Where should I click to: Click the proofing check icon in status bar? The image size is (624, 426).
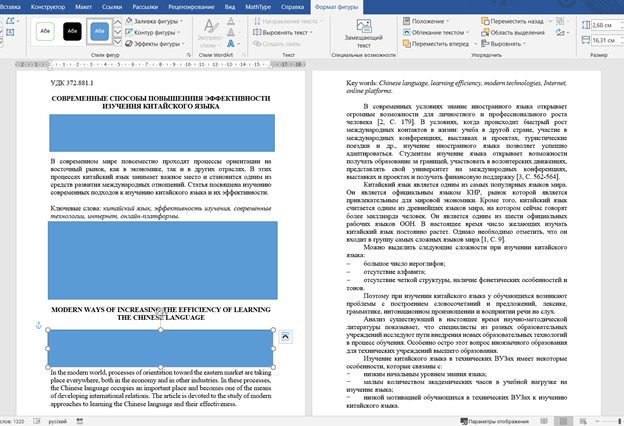(37, 421)
